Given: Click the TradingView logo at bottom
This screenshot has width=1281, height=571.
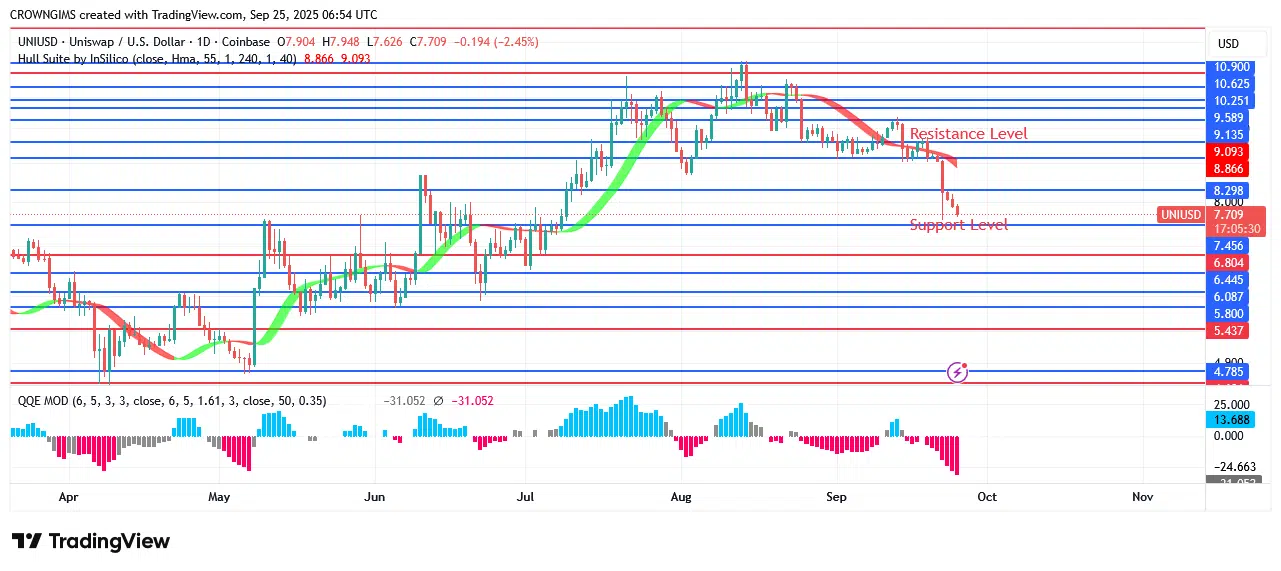Looking at the screenshot, I should coord(91,541).
